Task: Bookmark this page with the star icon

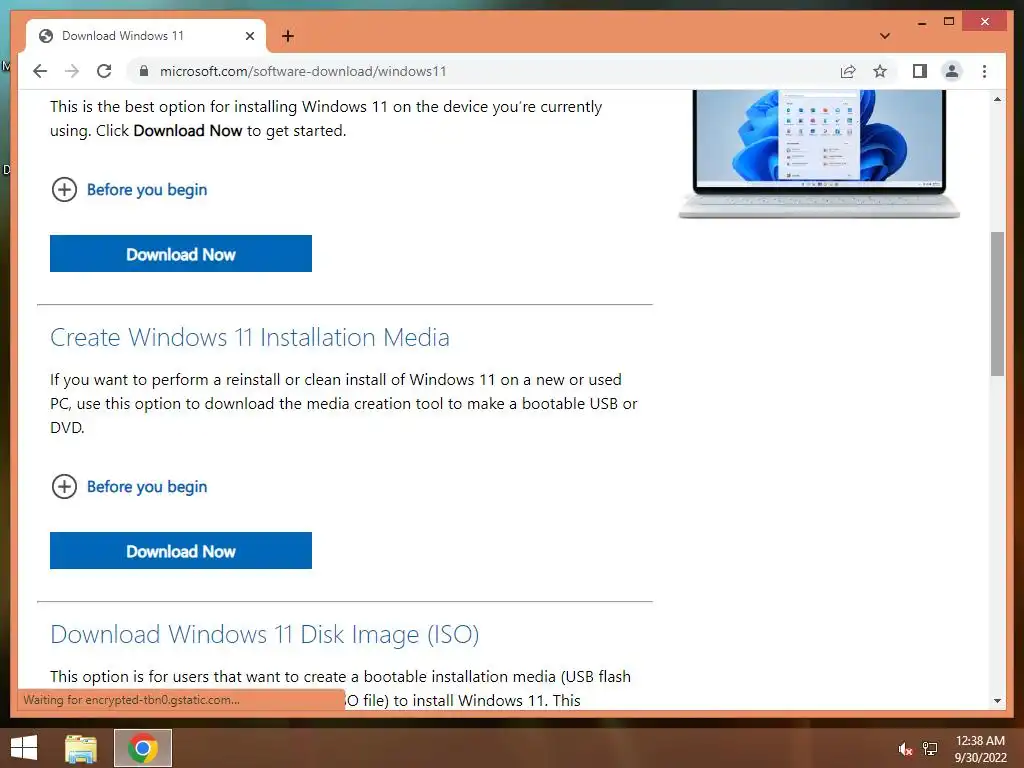Action: 880,71
